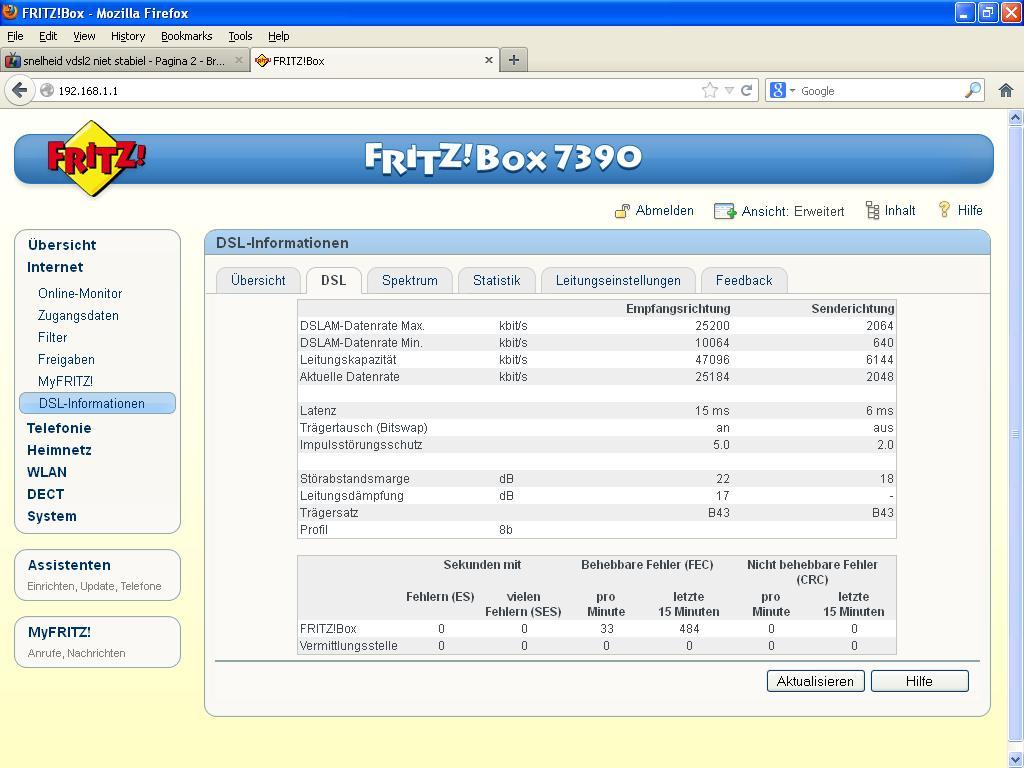Click the site identity globe icon
1024x768 pixels.
point(47,91)
